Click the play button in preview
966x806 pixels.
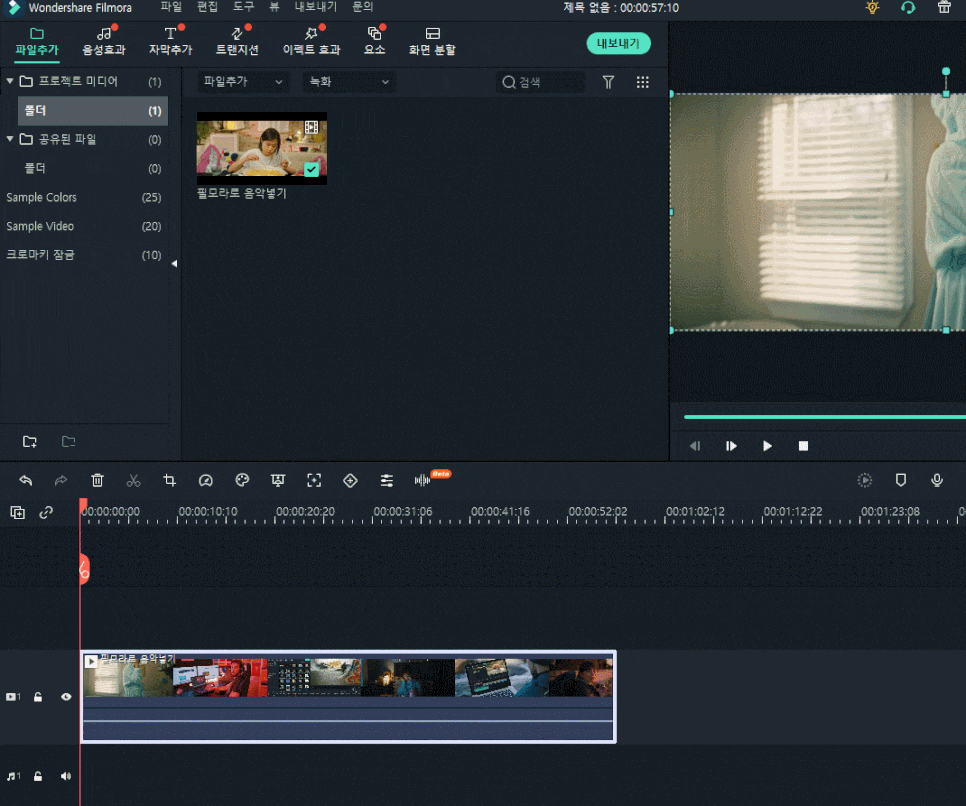(767, 446)
